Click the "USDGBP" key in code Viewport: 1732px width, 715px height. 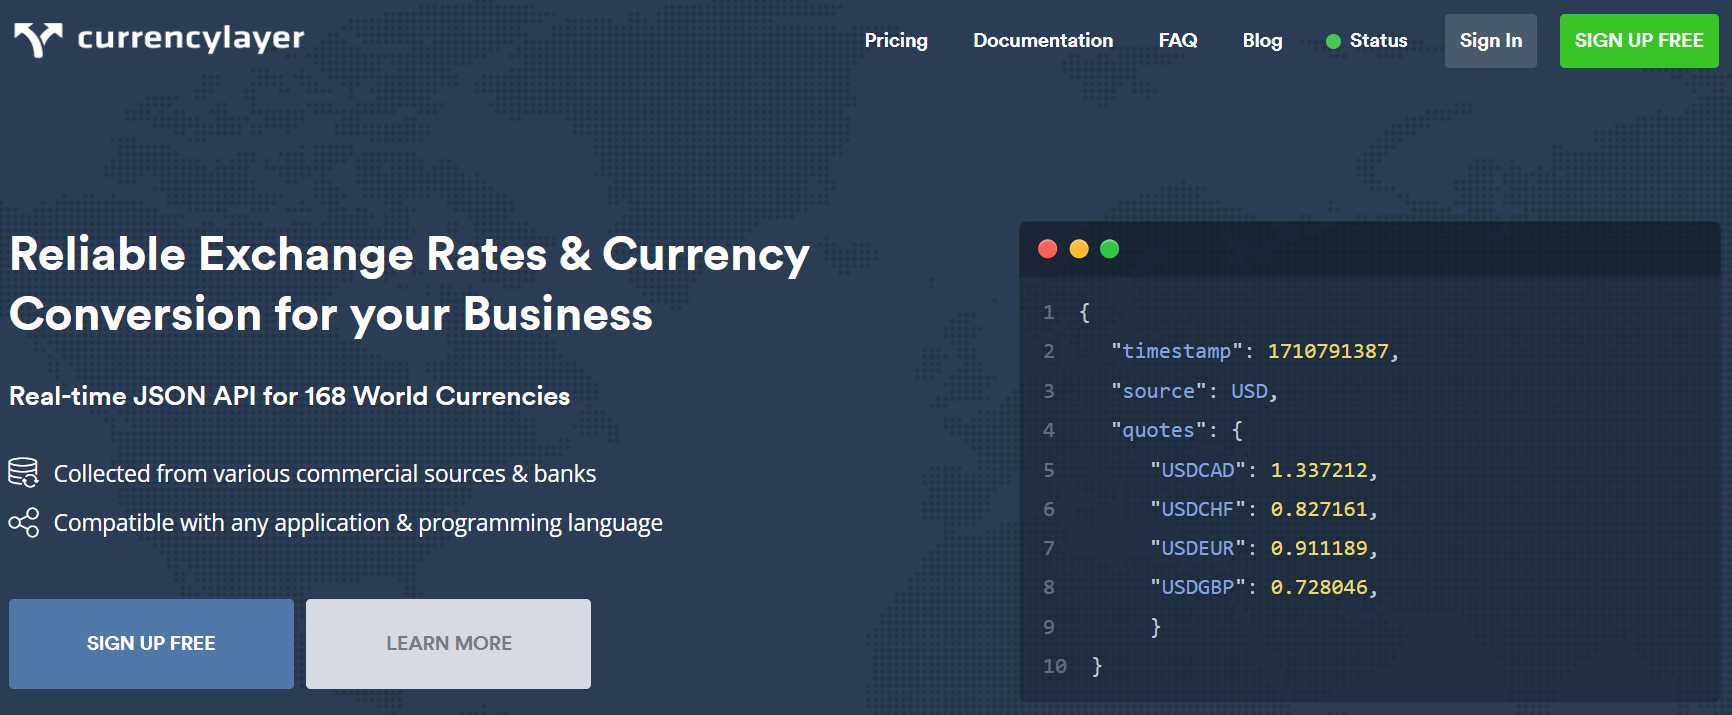1198,587
